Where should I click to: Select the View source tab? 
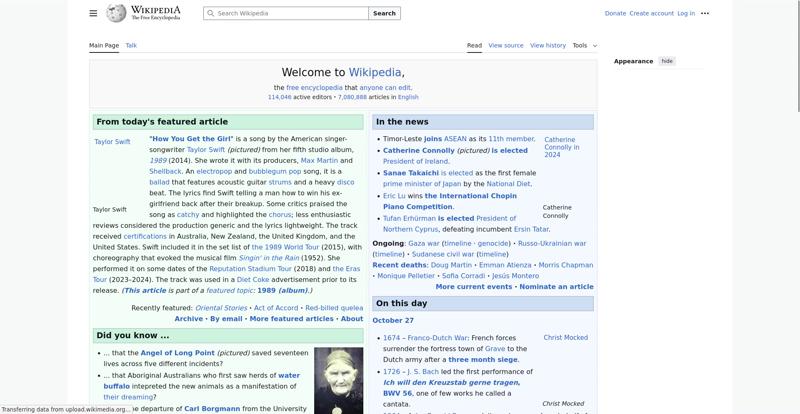[x=506, y=45]
